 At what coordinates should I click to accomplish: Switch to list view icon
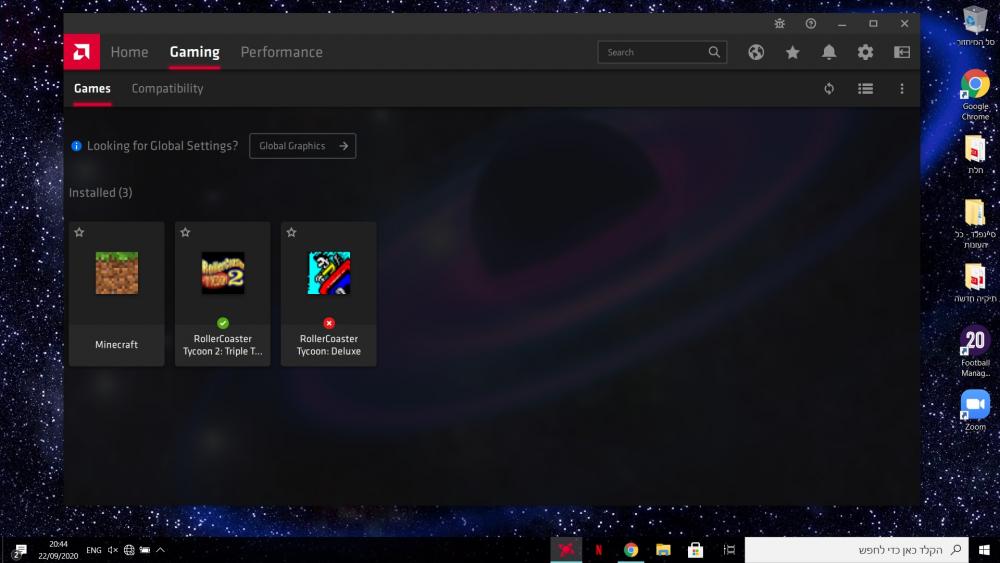coord(865,89)
